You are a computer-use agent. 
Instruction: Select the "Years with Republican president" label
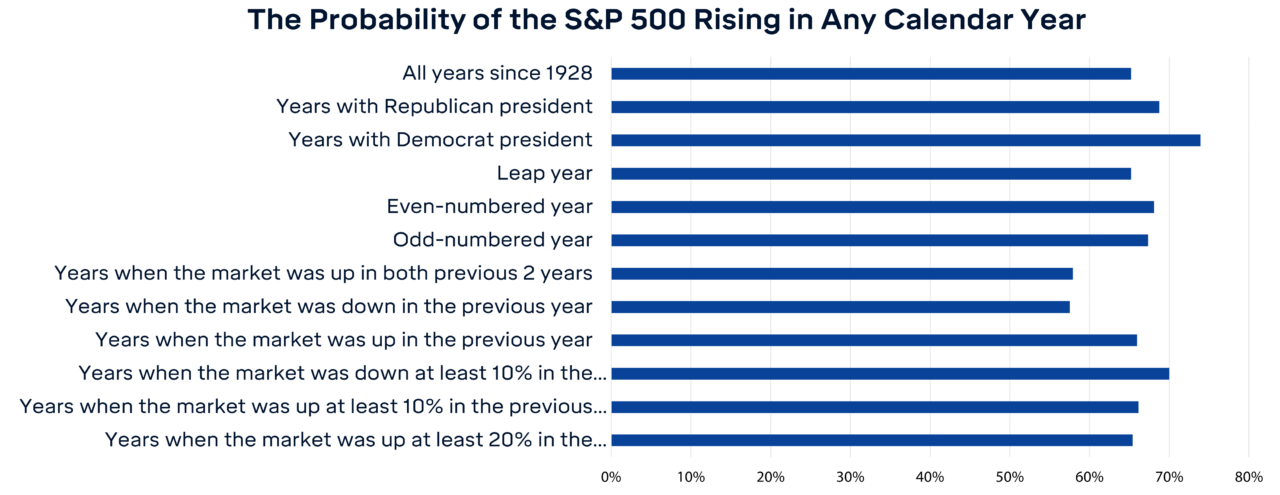pos(434,106)
